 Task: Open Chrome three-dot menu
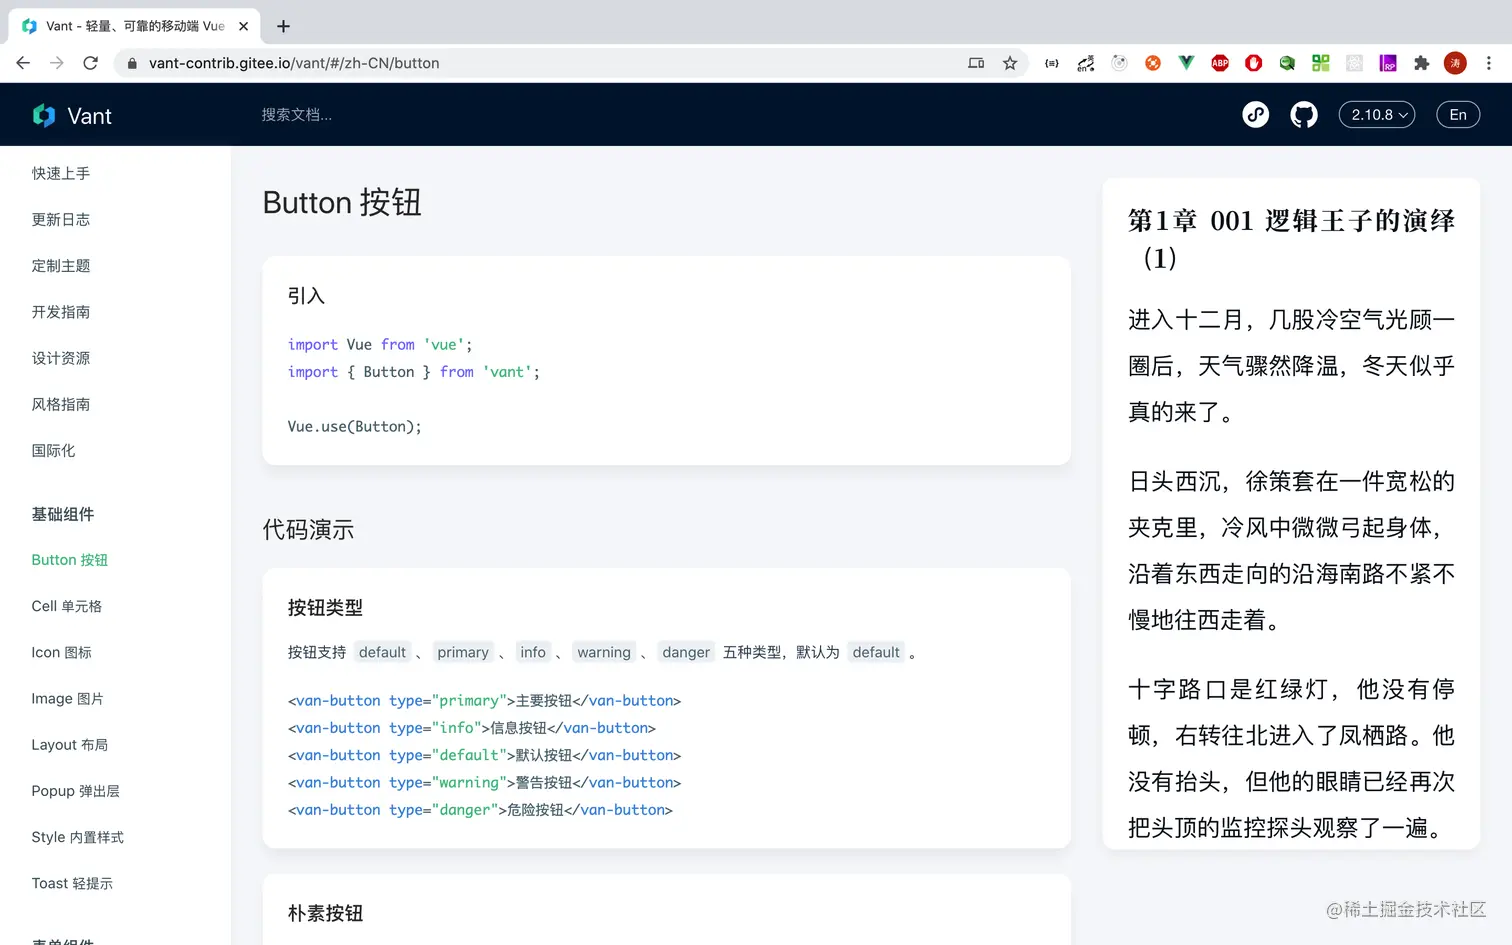[1489, 63]
